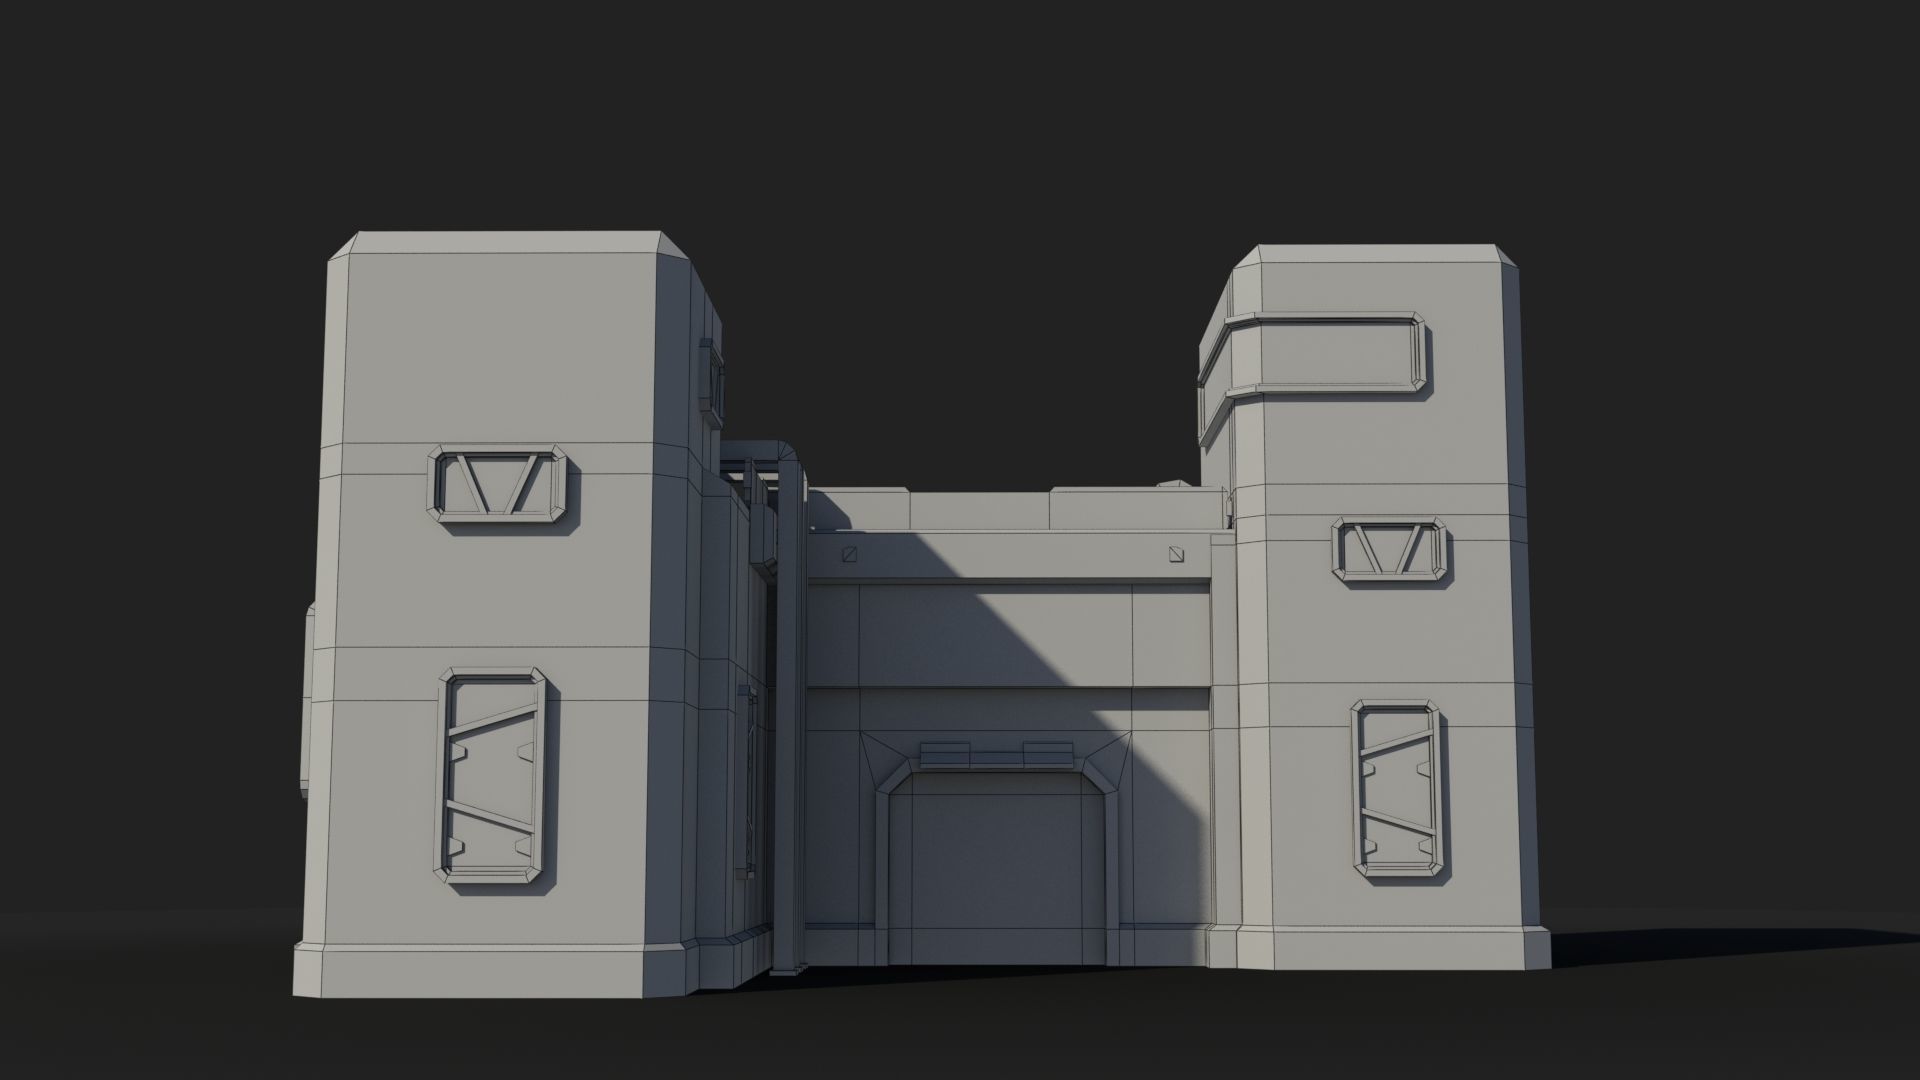The width and height of the screenshot is (1920, 1080).
Task: Pick the right tower's small horizontal window
Action: (x=1391, y=550)
